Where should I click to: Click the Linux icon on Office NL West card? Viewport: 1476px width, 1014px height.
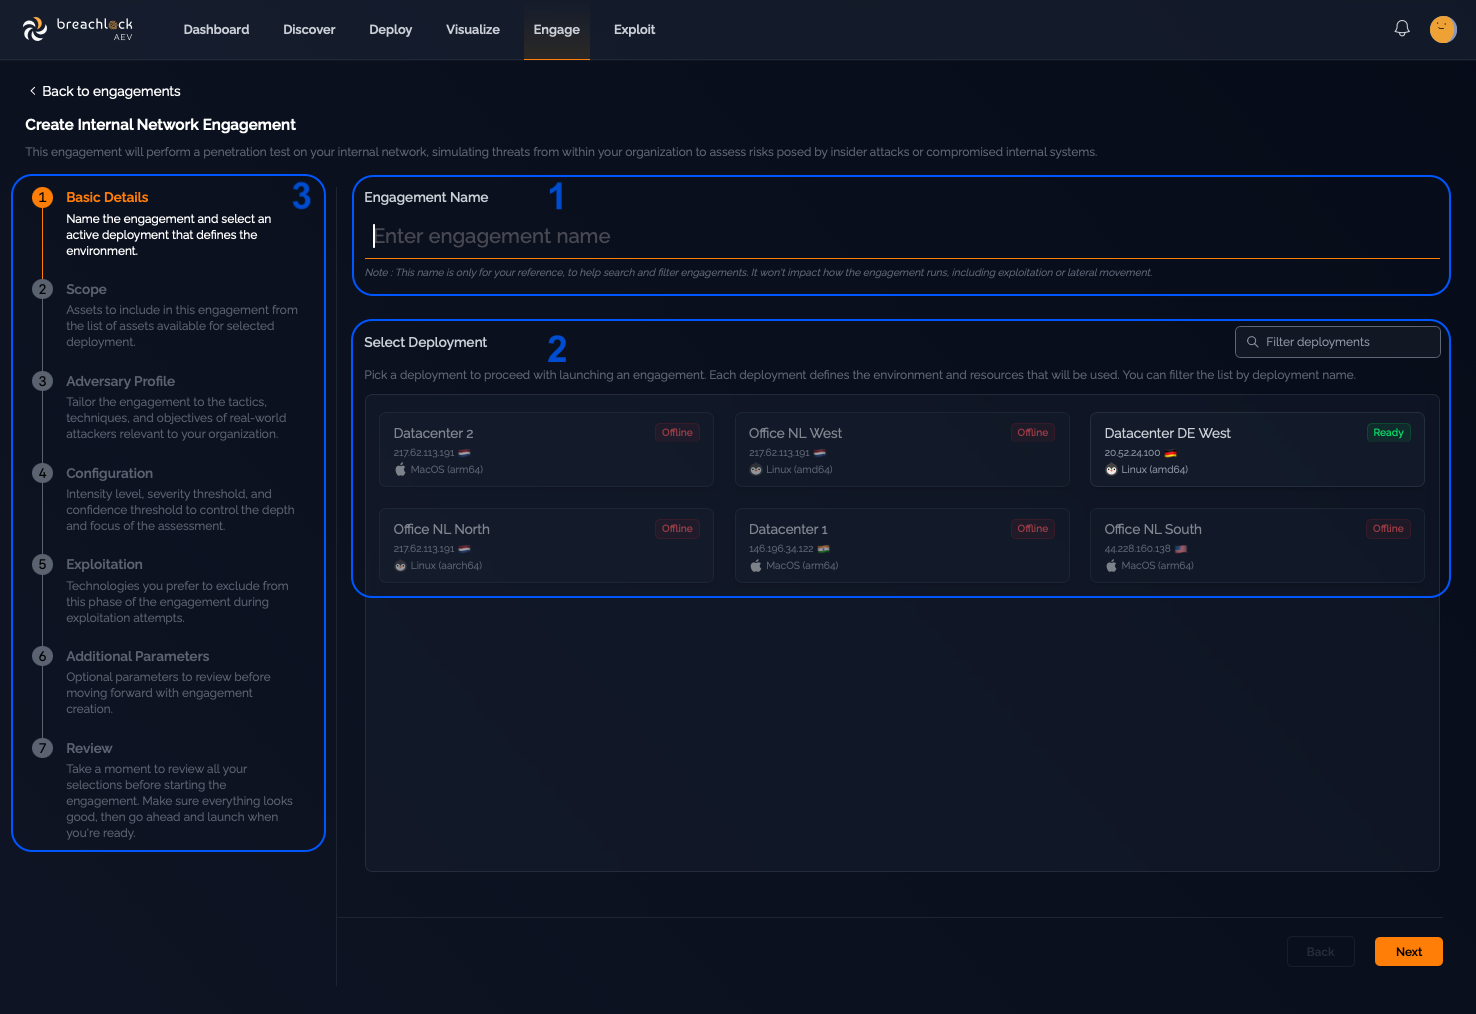point(756,469)
